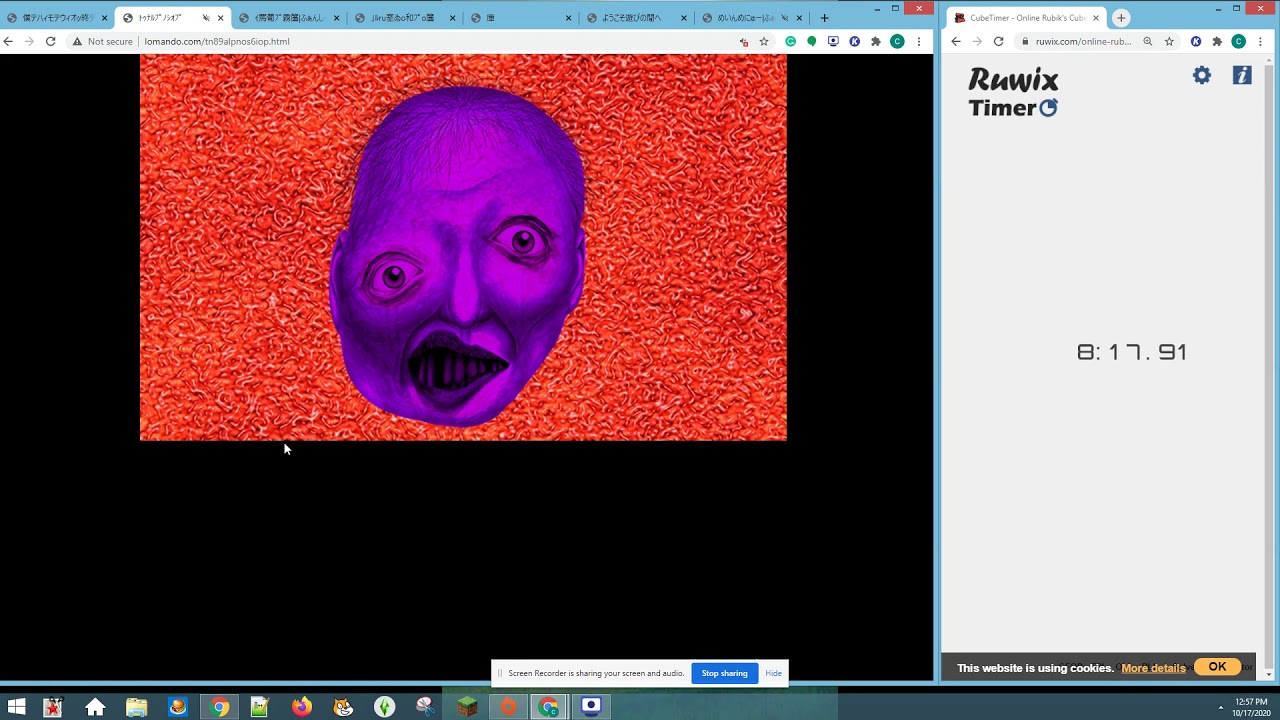This screenshot has height=720, width=1280.
Task: Open File Explorer from taskbar
Action: click(x=137, y=707)
